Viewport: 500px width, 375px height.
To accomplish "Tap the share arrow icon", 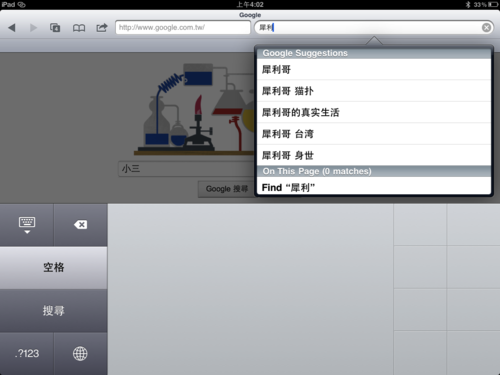I will [102, 28].
